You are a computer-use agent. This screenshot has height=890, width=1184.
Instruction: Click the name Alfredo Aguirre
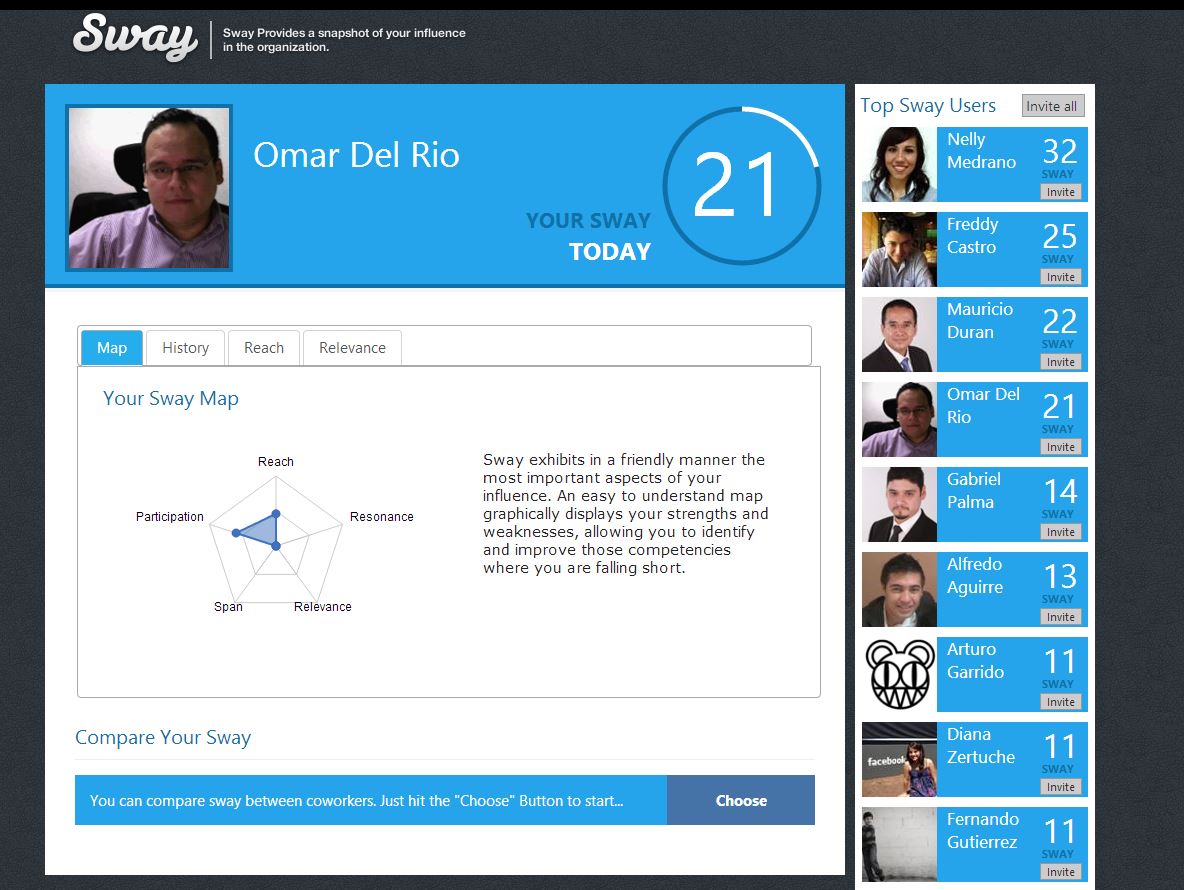(x=975, y=576)
